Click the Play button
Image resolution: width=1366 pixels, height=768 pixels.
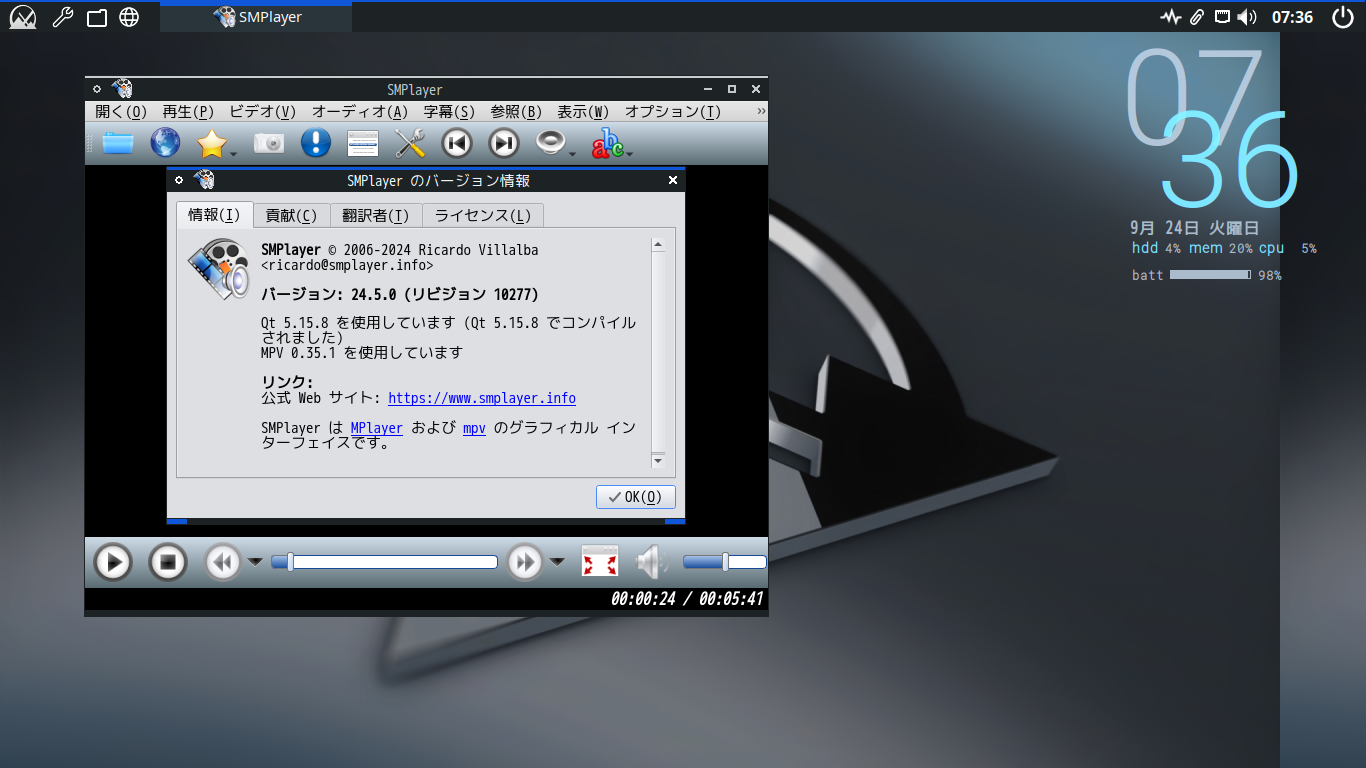coord(113,562)
